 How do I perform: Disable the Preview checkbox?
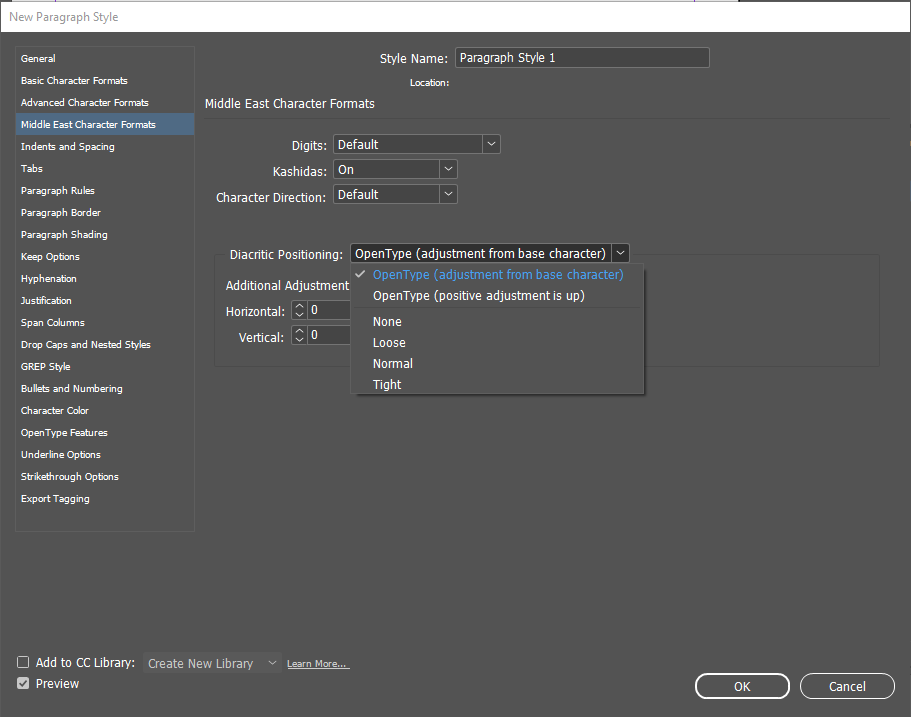(22, 683)
